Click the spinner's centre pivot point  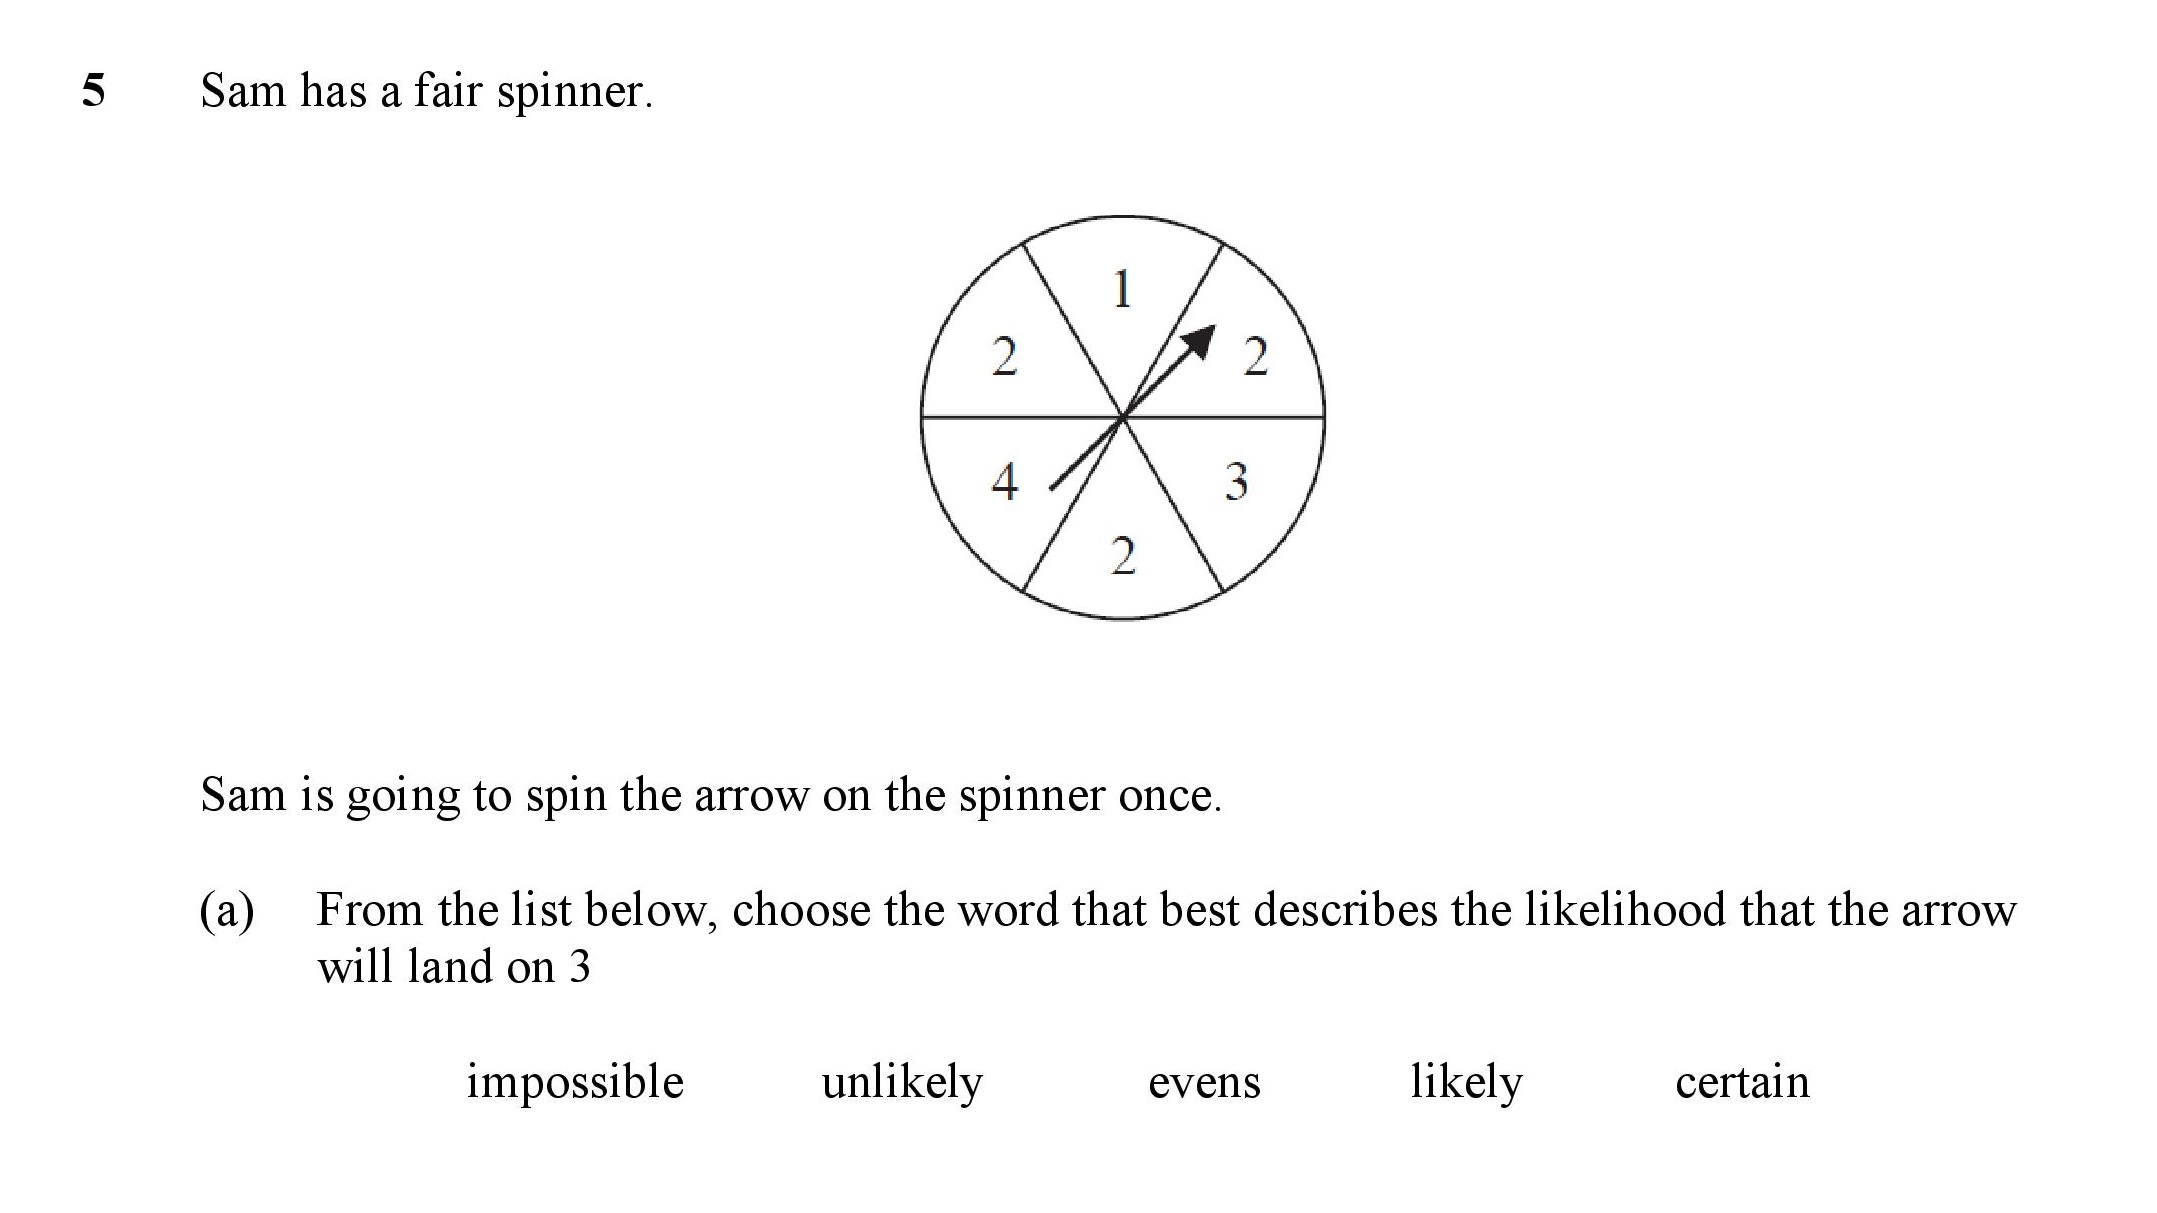(1123, 417)
